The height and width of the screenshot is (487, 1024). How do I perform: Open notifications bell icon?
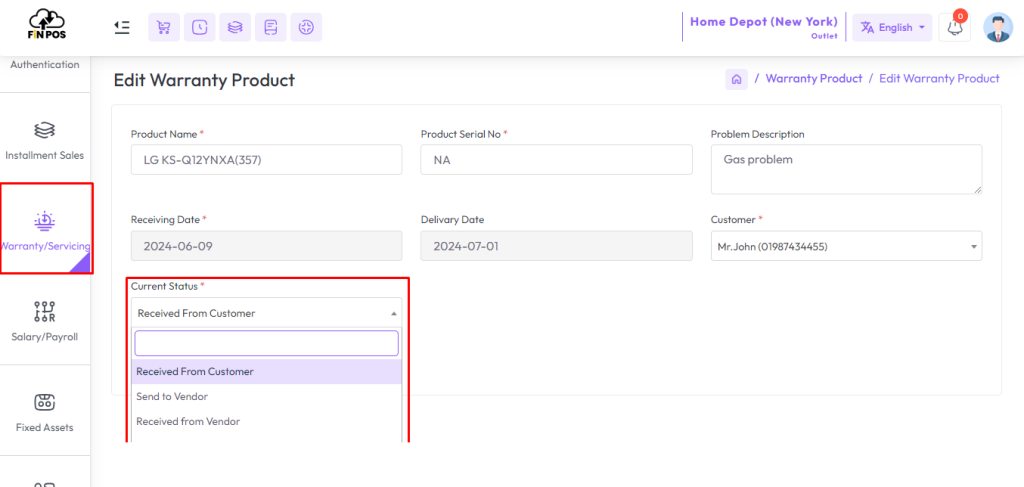(x=954, y=27)
